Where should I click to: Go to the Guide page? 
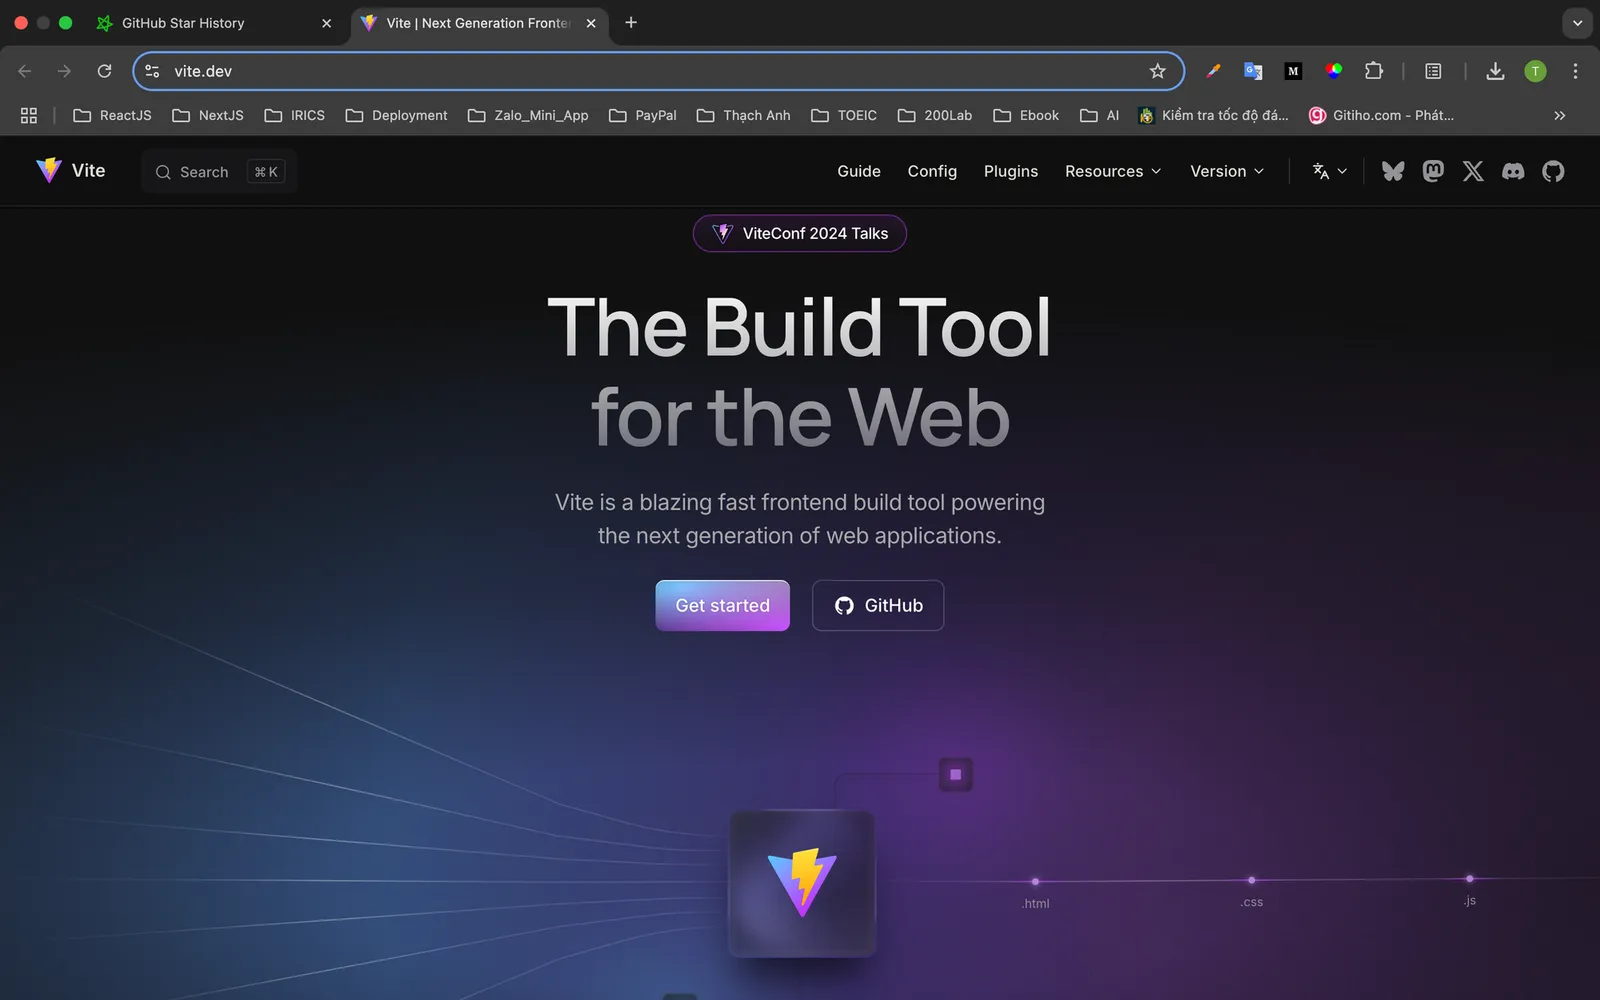pyautogui.click(x=859, y=171)
